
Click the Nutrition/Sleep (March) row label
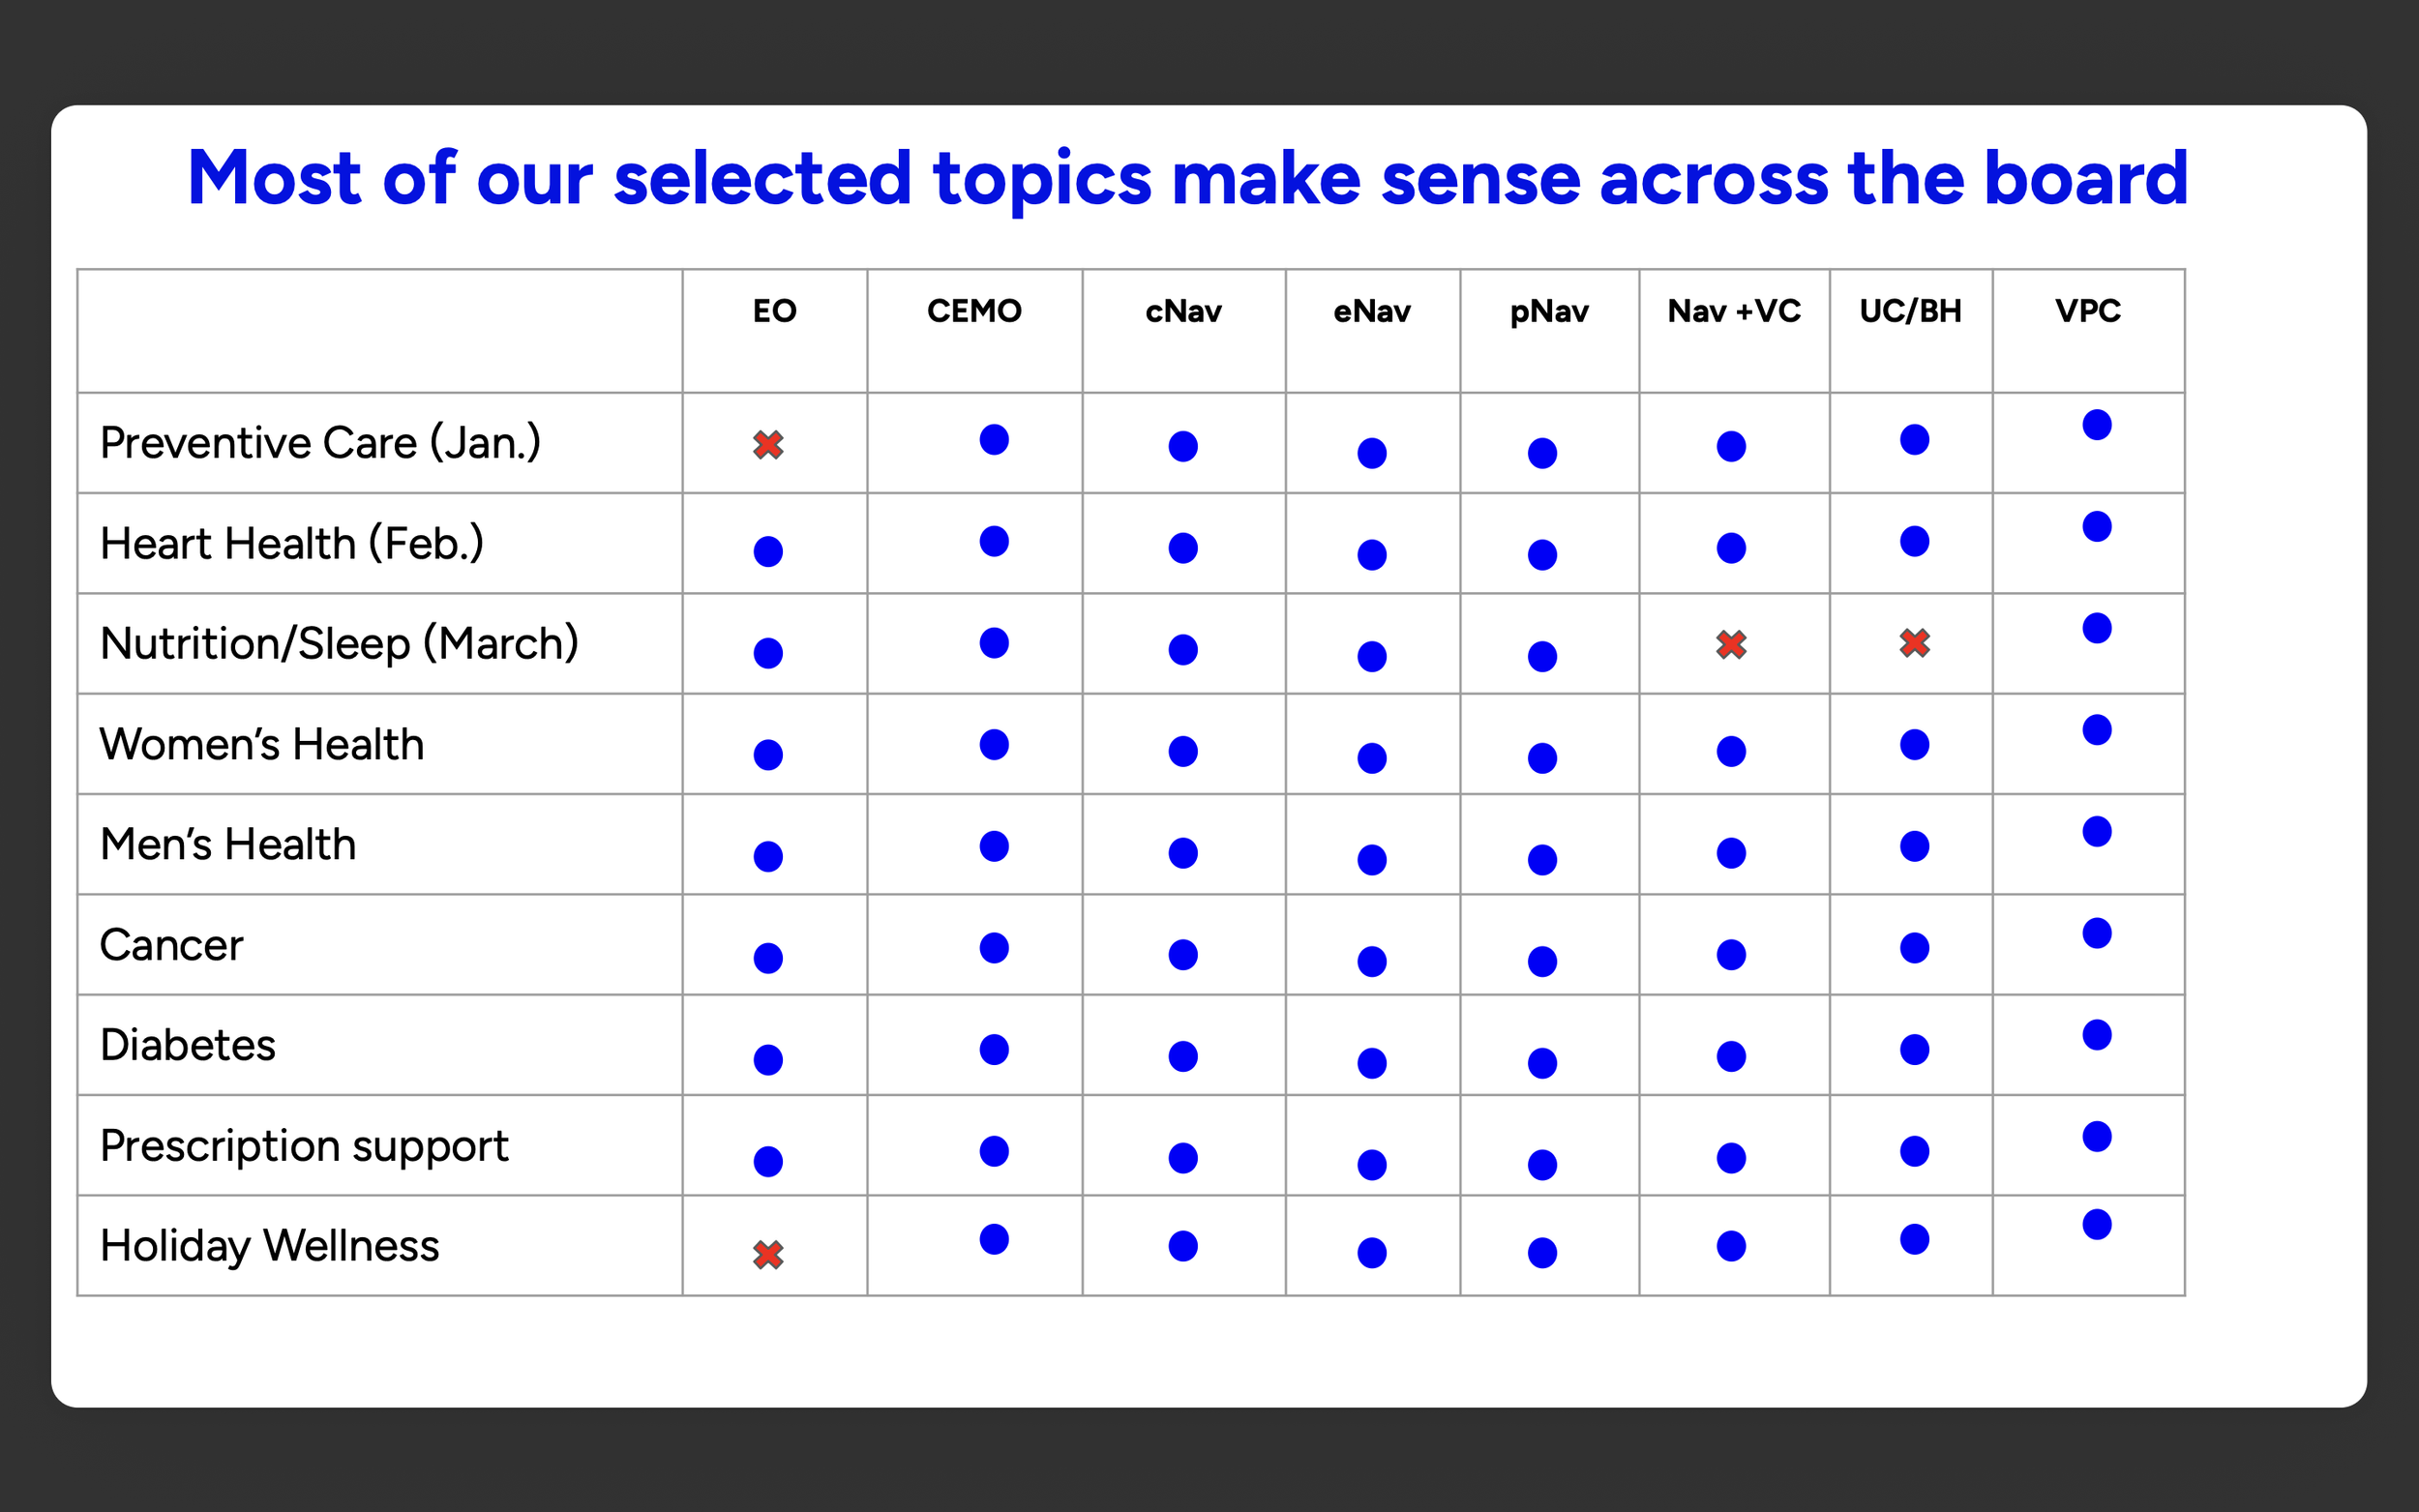pos(339,644)
